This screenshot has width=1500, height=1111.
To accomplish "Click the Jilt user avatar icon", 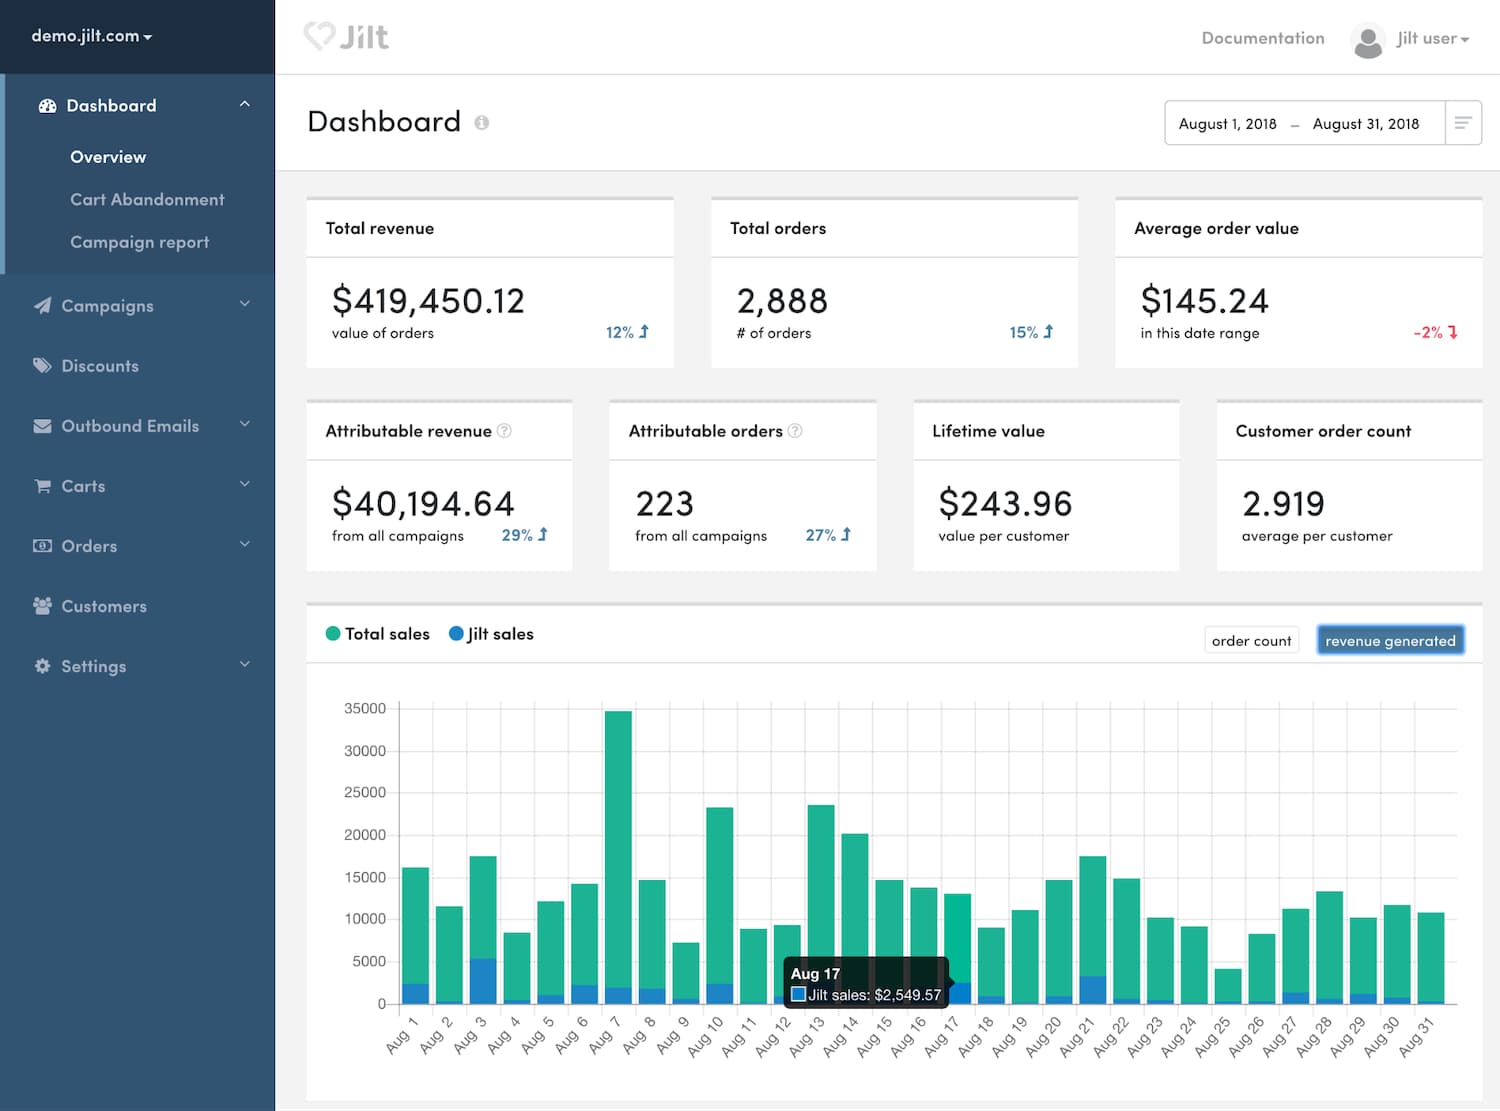I will 1367,40.
